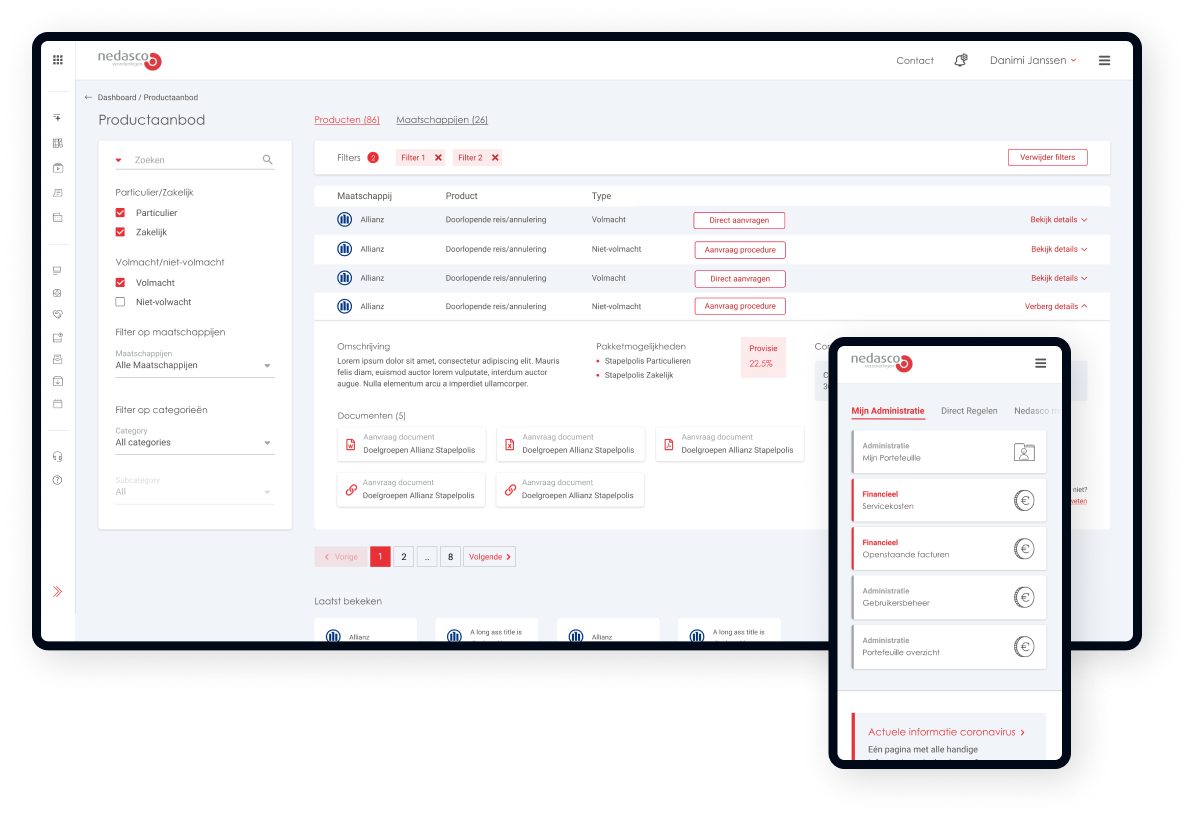1190x817 pixels.
Task: Click the search magnifier icon
Action: coord(267,159)
